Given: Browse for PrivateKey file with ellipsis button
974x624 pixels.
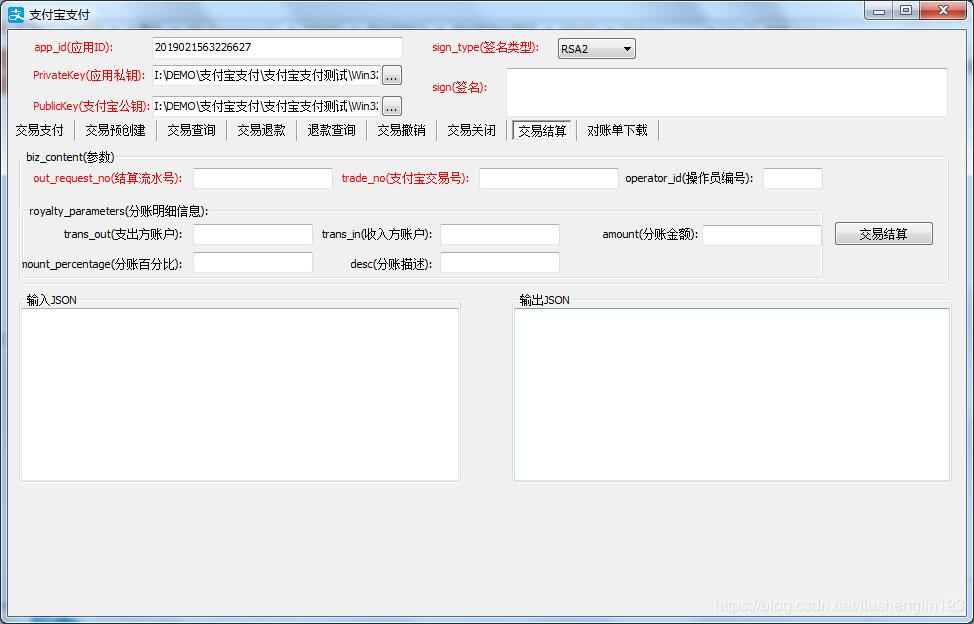Looking at the screenshot, I should pyautogui.click(x=391, y=75).
